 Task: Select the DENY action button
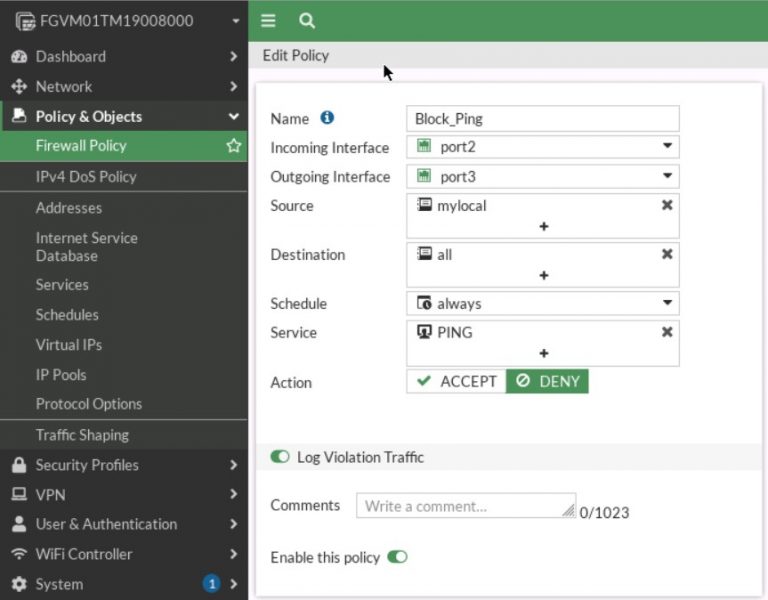[547, 381]
